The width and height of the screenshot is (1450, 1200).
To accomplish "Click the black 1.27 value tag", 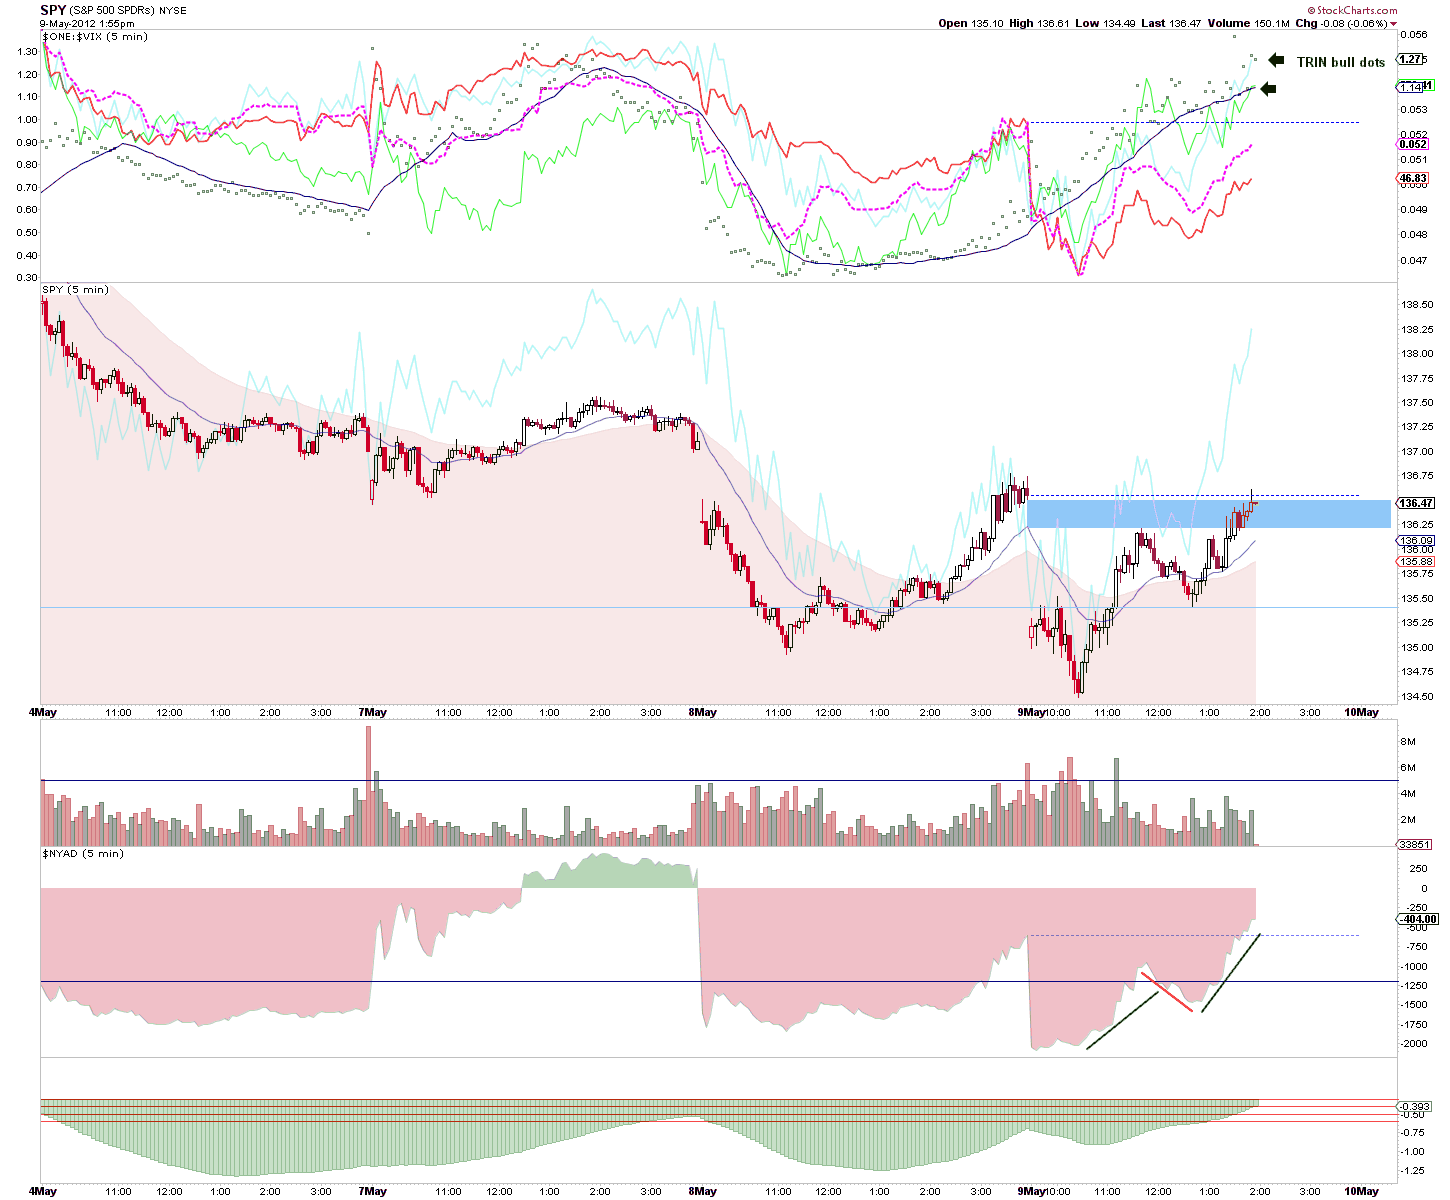I will pos(1411,59).
